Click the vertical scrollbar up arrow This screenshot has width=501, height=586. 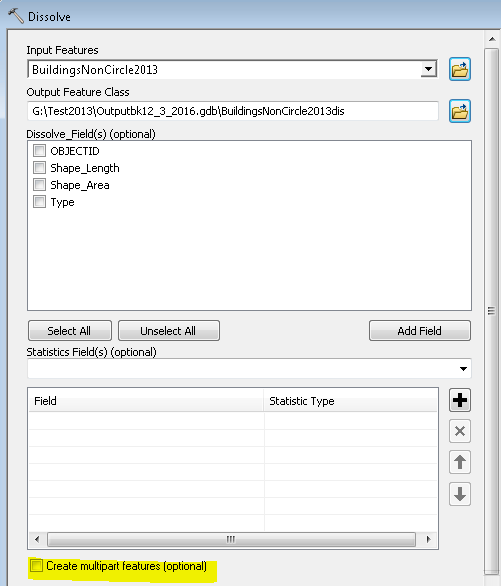click(492, 39)
